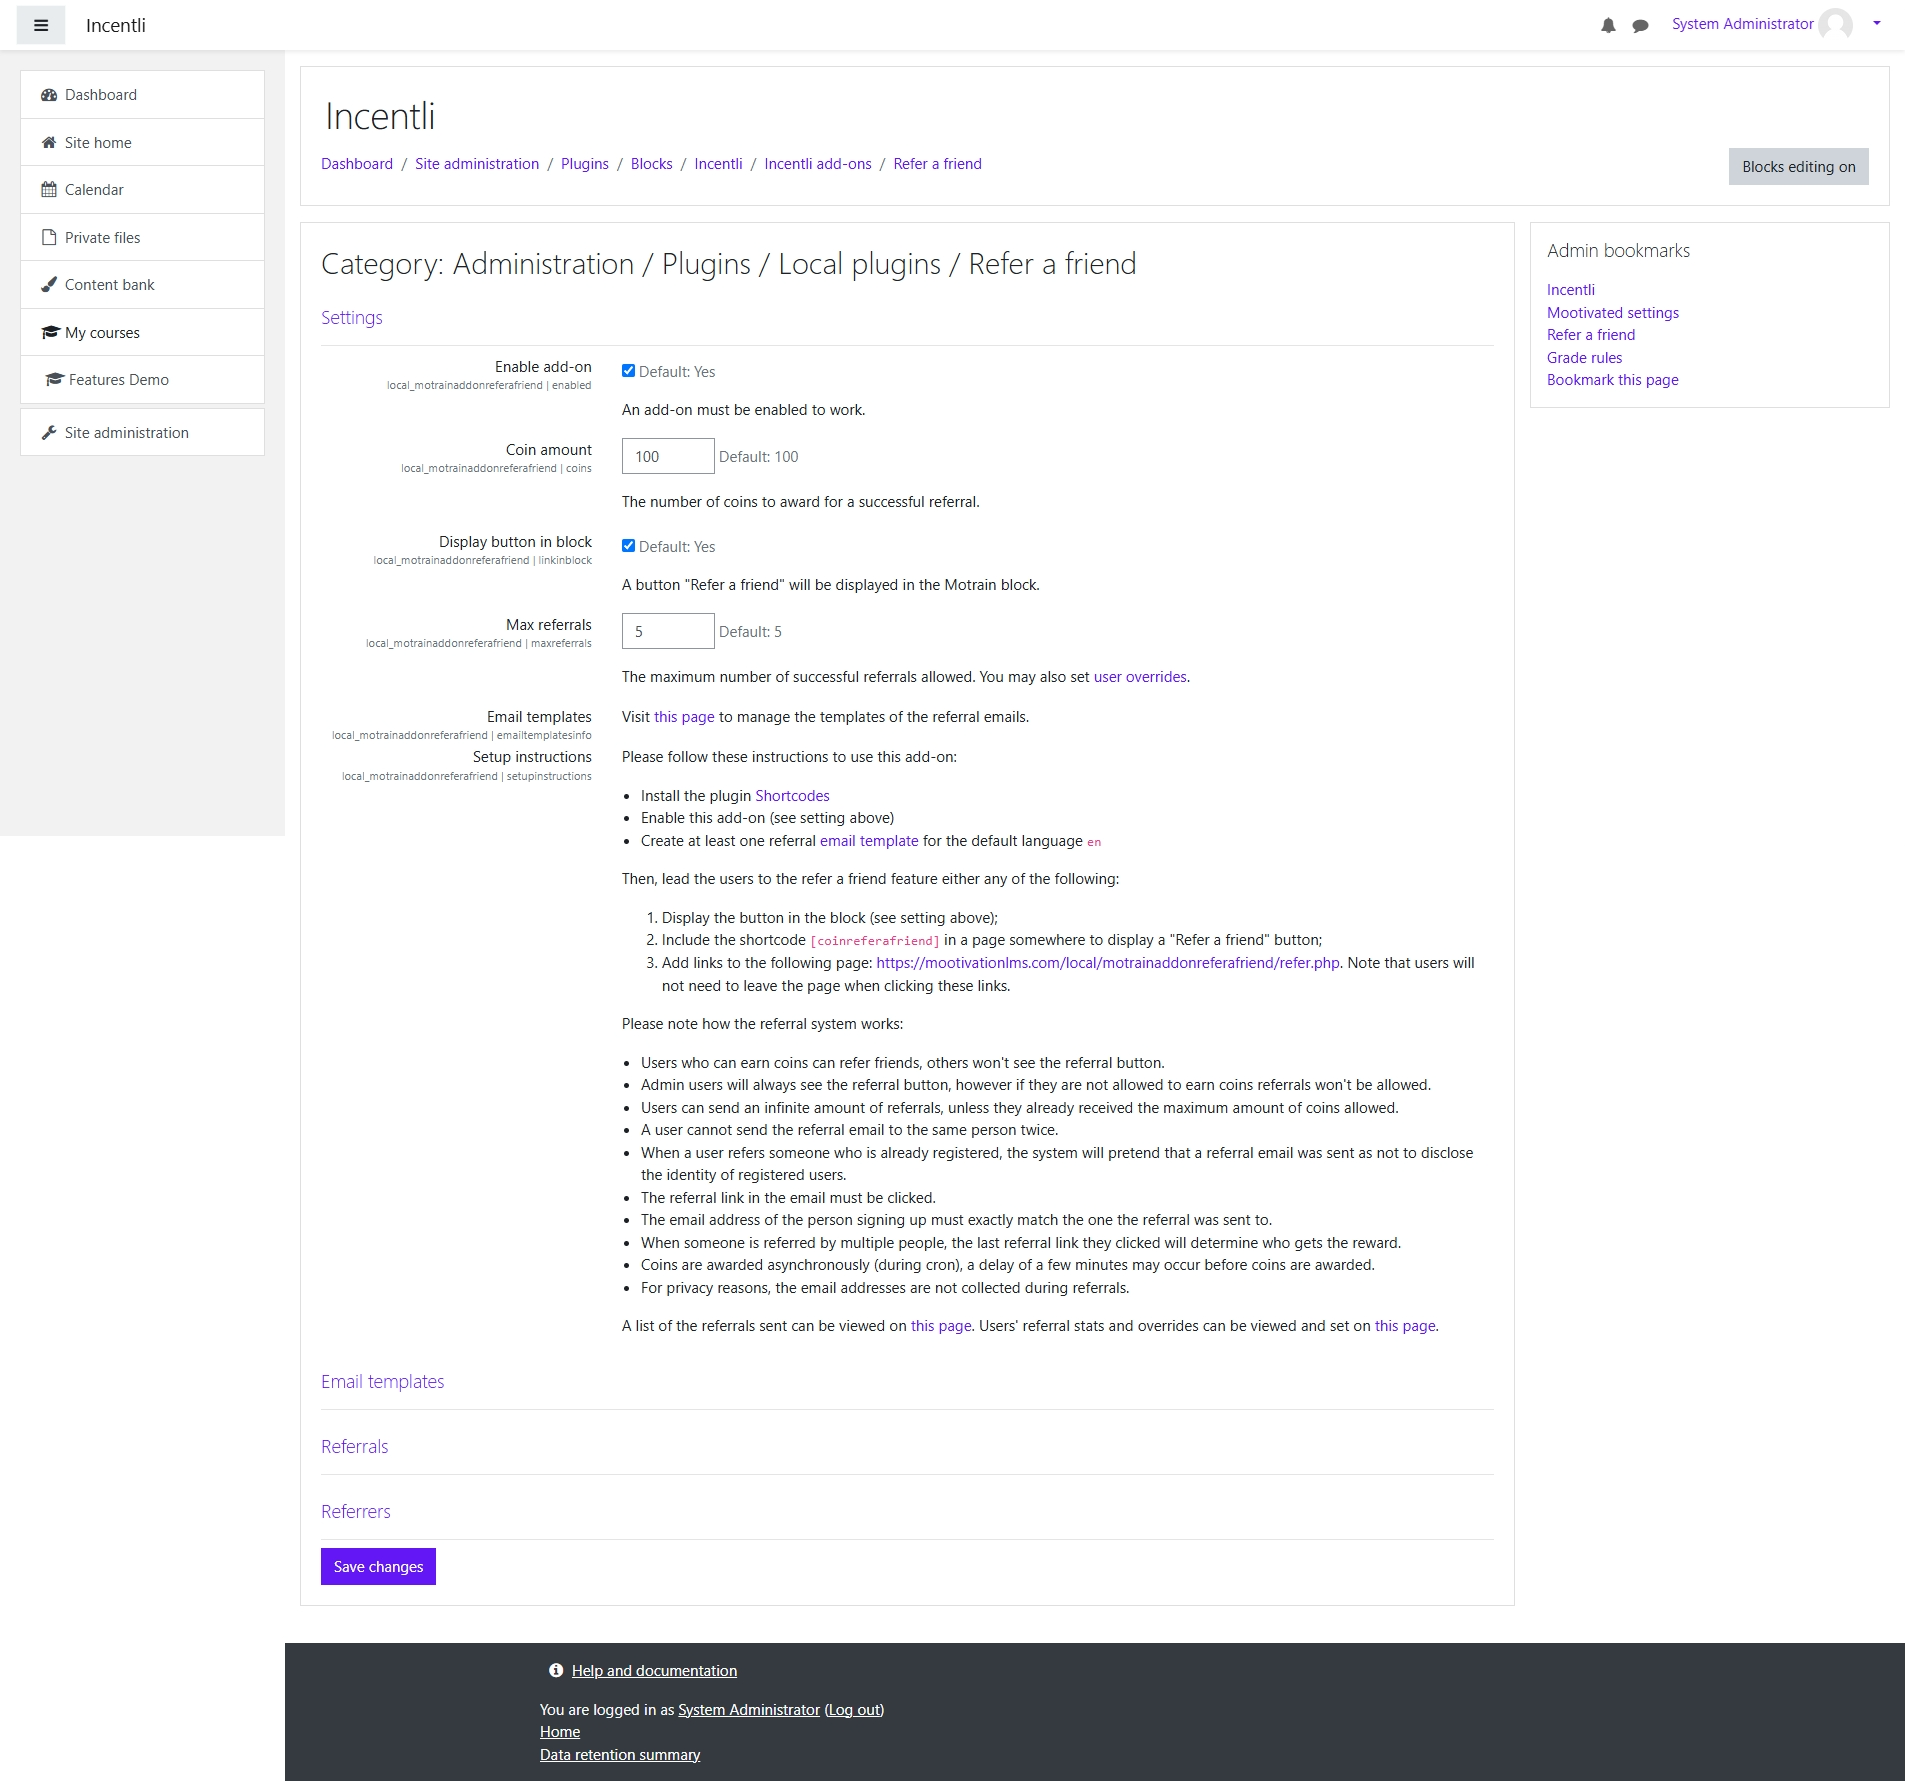Open Features Demo course in sidebar
Image resolution: width=1905 pixels, height=1781 pixels.
[142, 380]
